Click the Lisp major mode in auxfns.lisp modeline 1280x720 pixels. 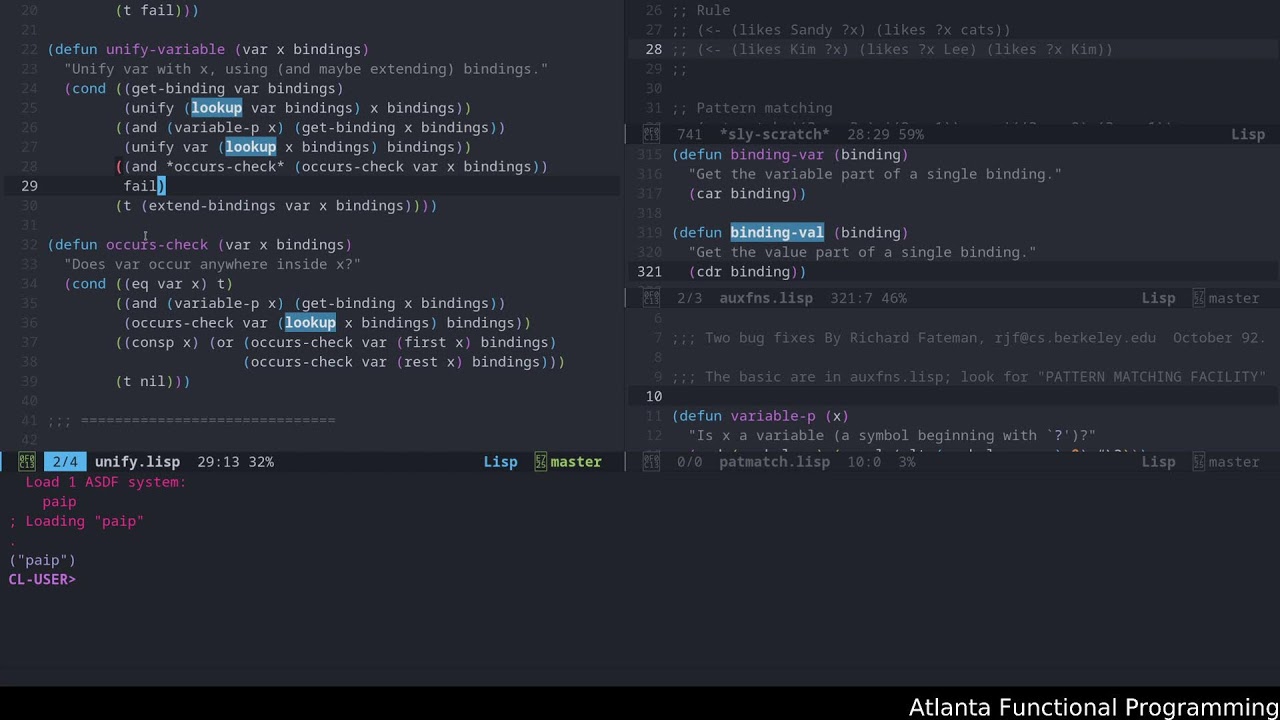(x=1159, y=298)
